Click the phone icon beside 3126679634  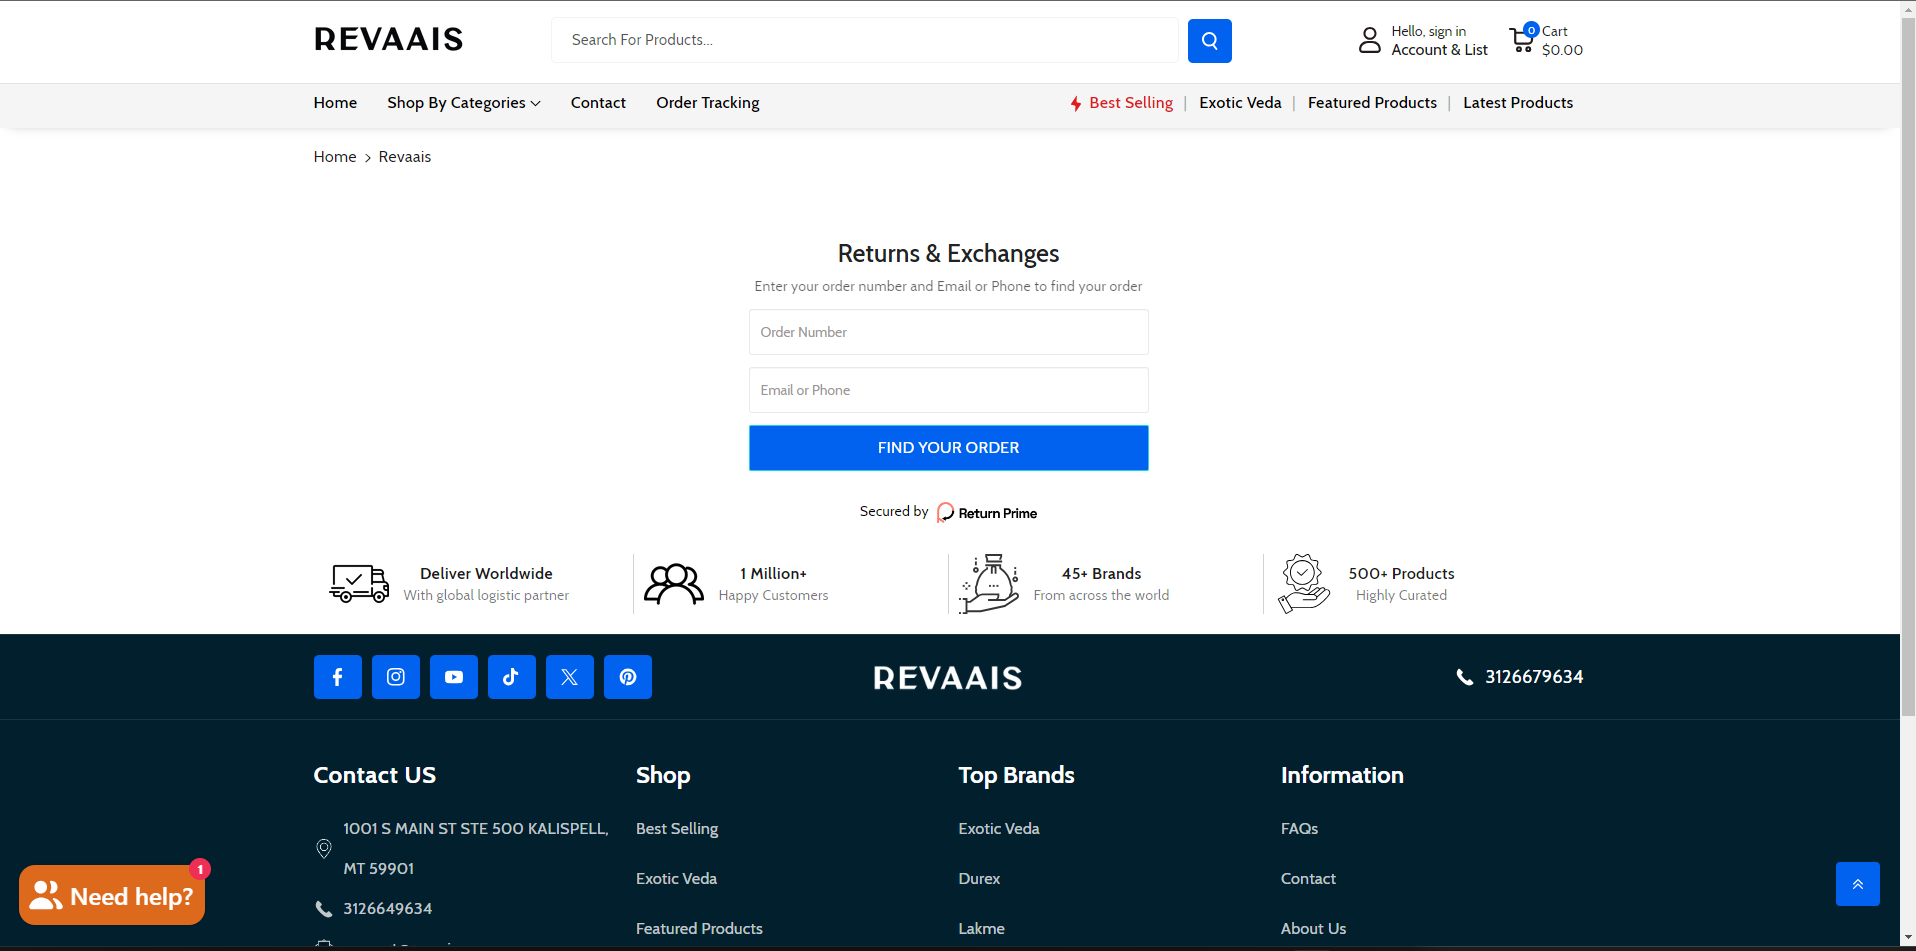pos(1465,677)
